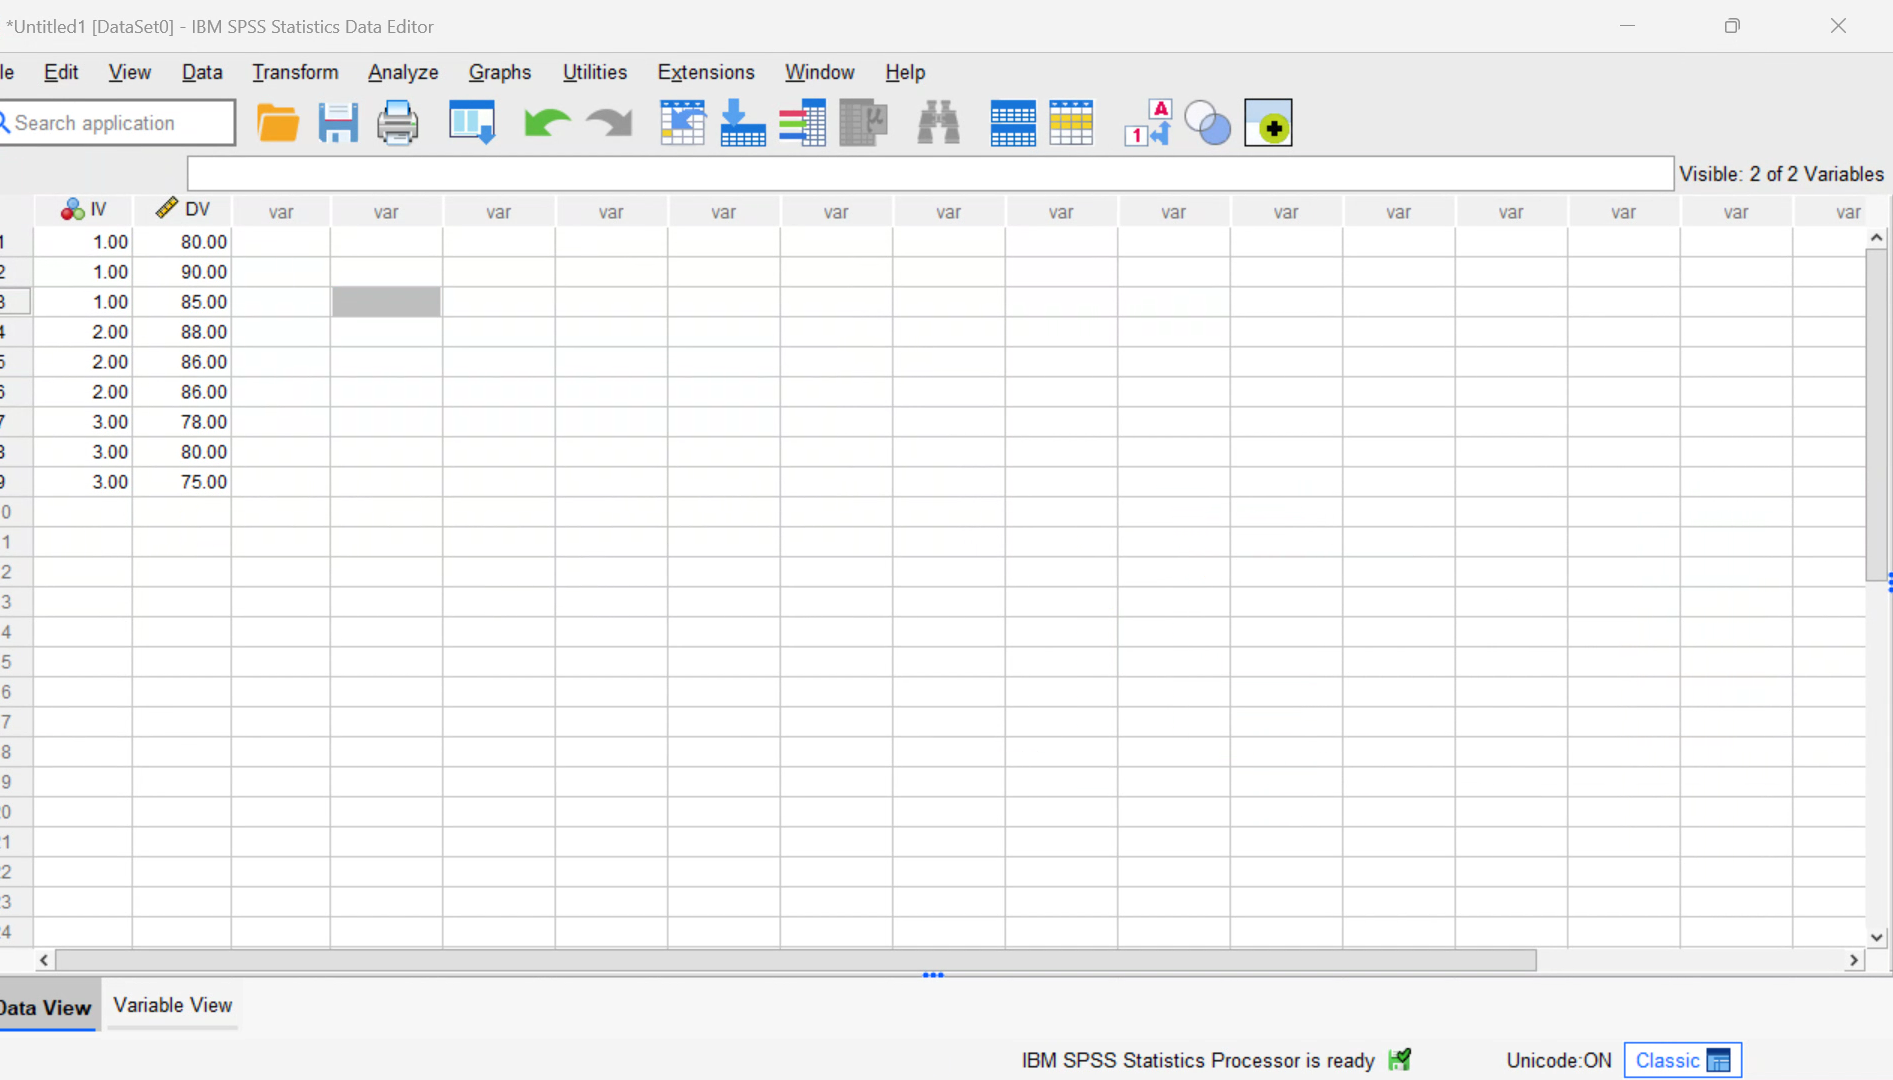Select the IV column header
The image size is (1893, 1080).
click(x=84, y=210)
